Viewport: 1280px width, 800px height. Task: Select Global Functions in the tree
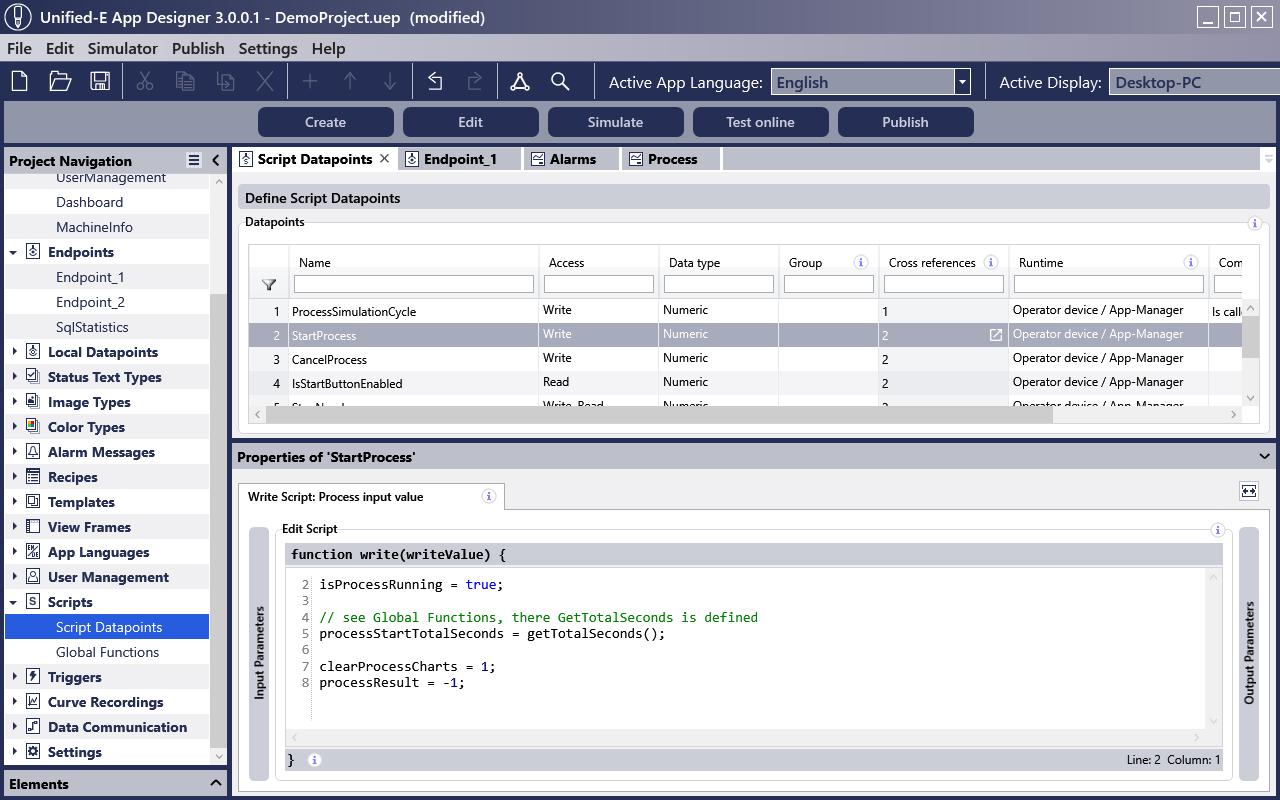[x=108, y=652]
